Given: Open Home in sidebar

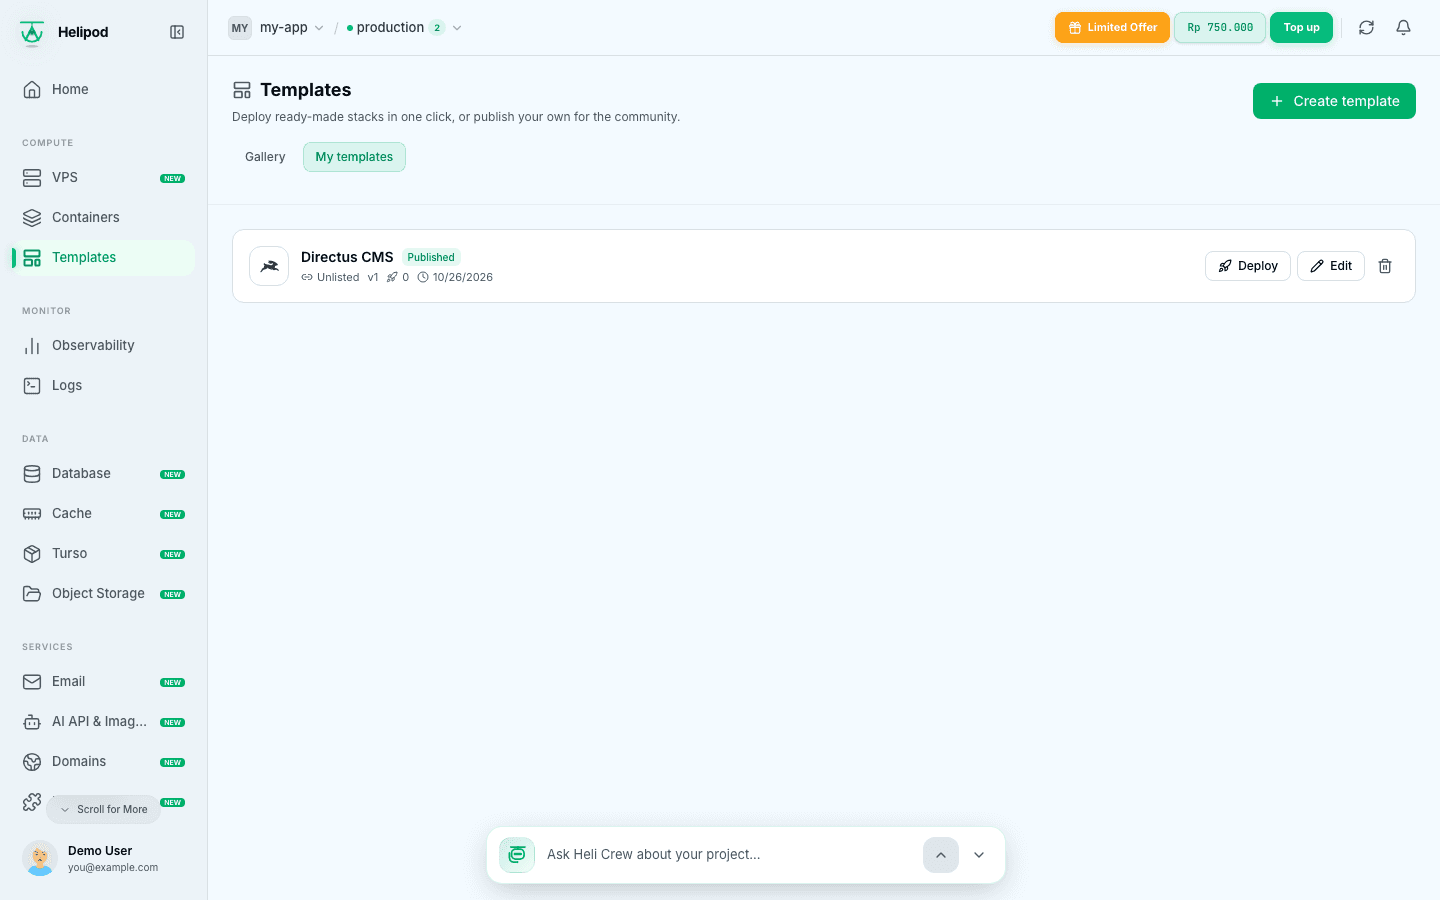Looking at the screenshot, I should (104, 89).
